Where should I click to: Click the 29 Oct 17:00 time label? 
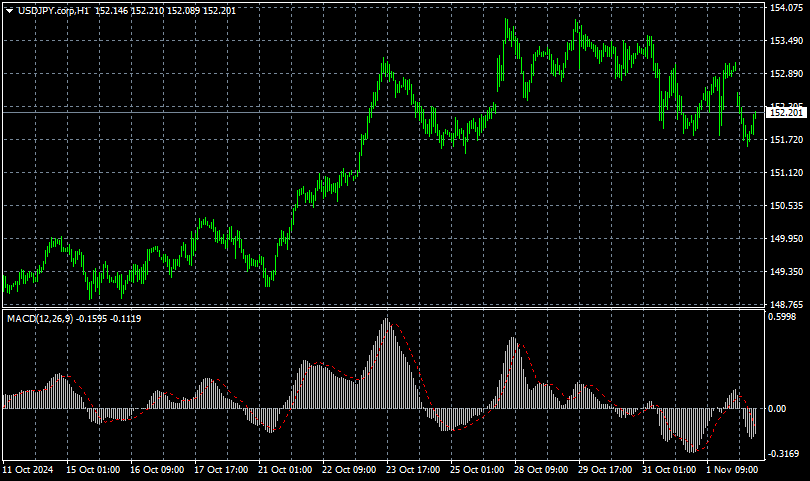605,470
